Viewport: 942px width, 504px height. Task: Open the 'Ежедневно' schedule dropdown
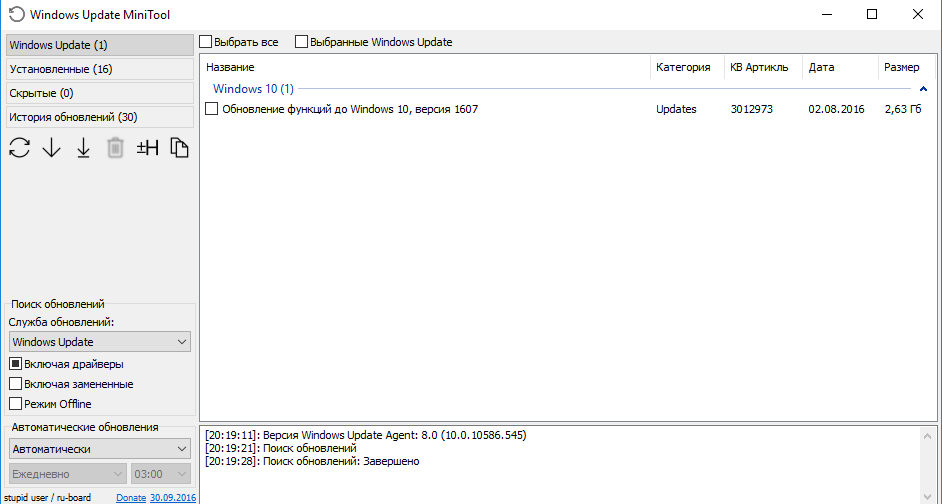click(68, 474)
